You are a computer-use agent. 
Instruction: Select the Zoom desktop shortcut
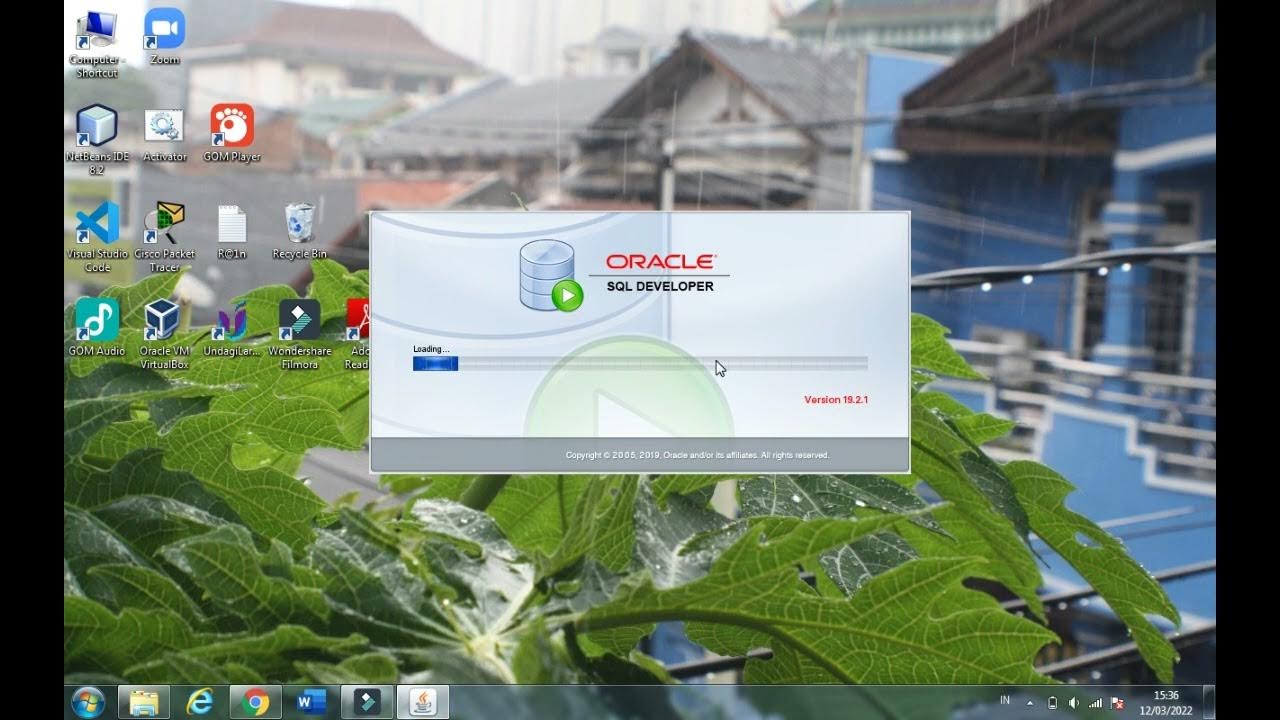click(x=164, y=37)
